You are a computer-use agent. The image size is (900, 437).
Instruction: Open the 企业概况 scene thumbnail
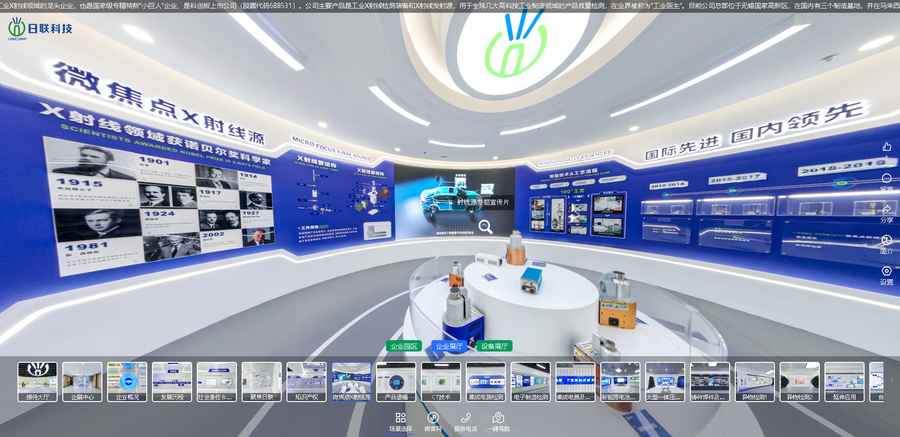click(127, 381)
